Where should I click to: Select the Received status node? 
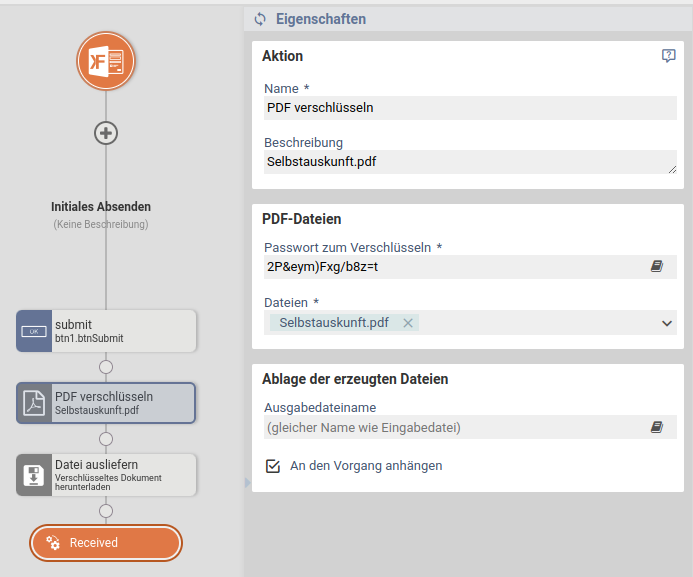[x=106, y=543]
